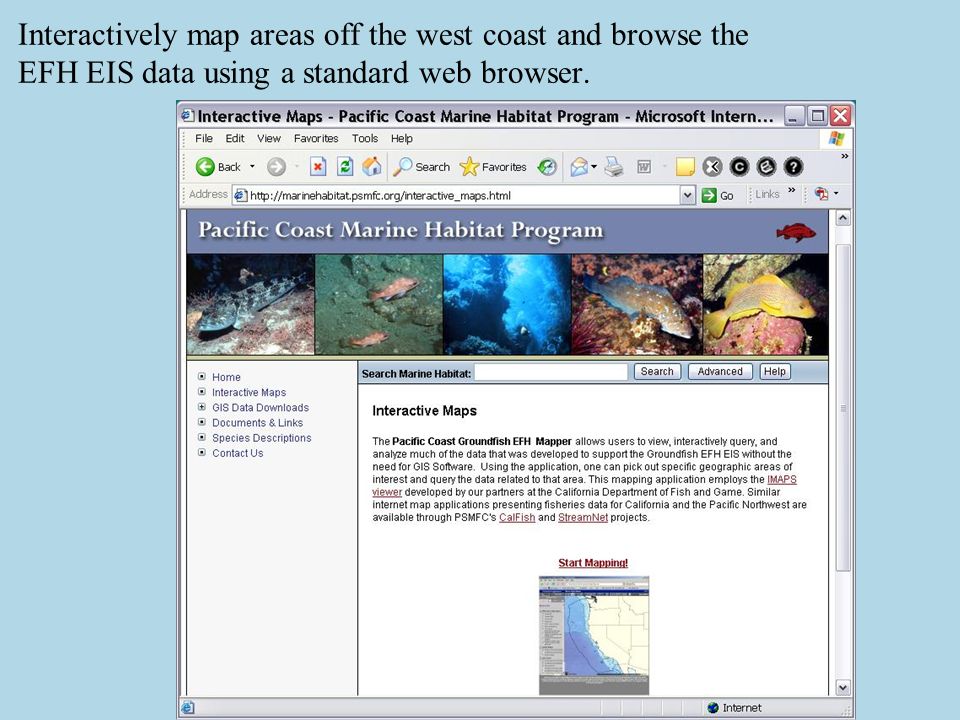The image size is (960, 720).
Task: Open Forward button history dropdown arrow
Action: 297,167
